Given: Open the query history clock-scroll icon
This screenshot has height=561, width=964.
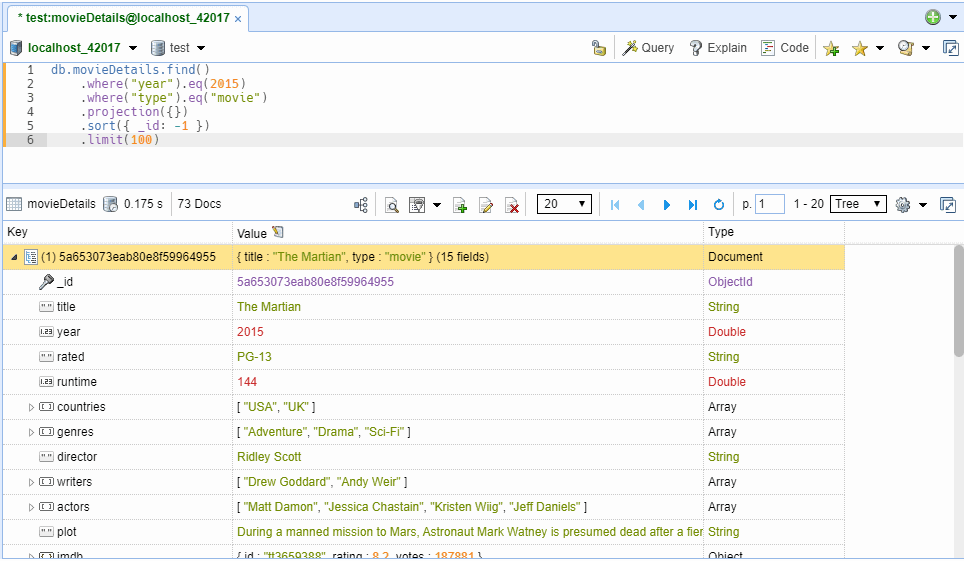Looking at the screenshot, I should (x=905, y=48).
